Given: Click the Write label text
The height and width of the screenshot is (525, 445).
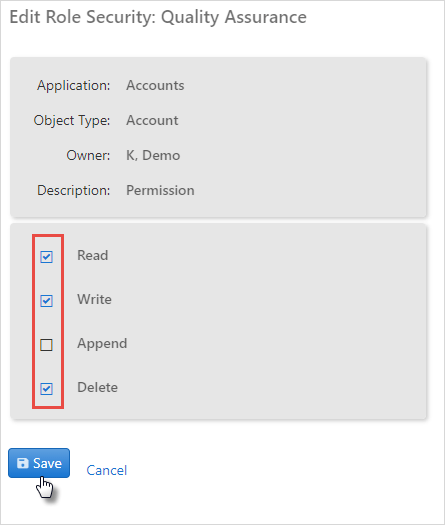Looking at the screenshot, I should pos(94,299).
